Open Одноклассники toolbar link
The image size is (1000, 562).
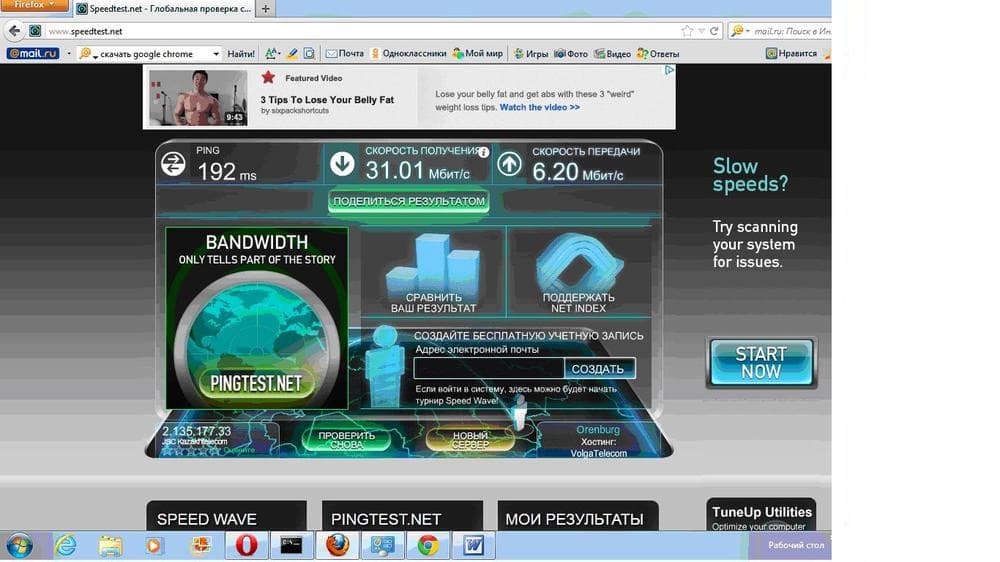pos(408,54)
